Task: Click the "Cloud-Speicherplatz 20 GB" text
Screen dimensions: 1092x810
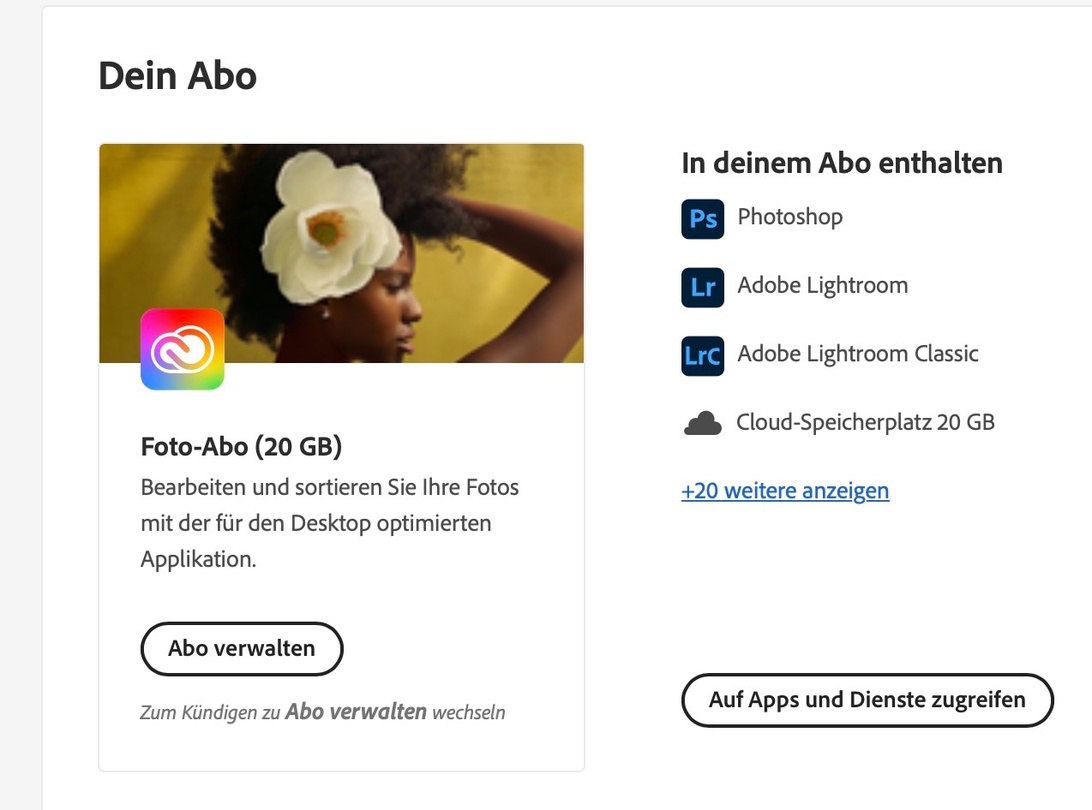Action: (x=865, y=422)
